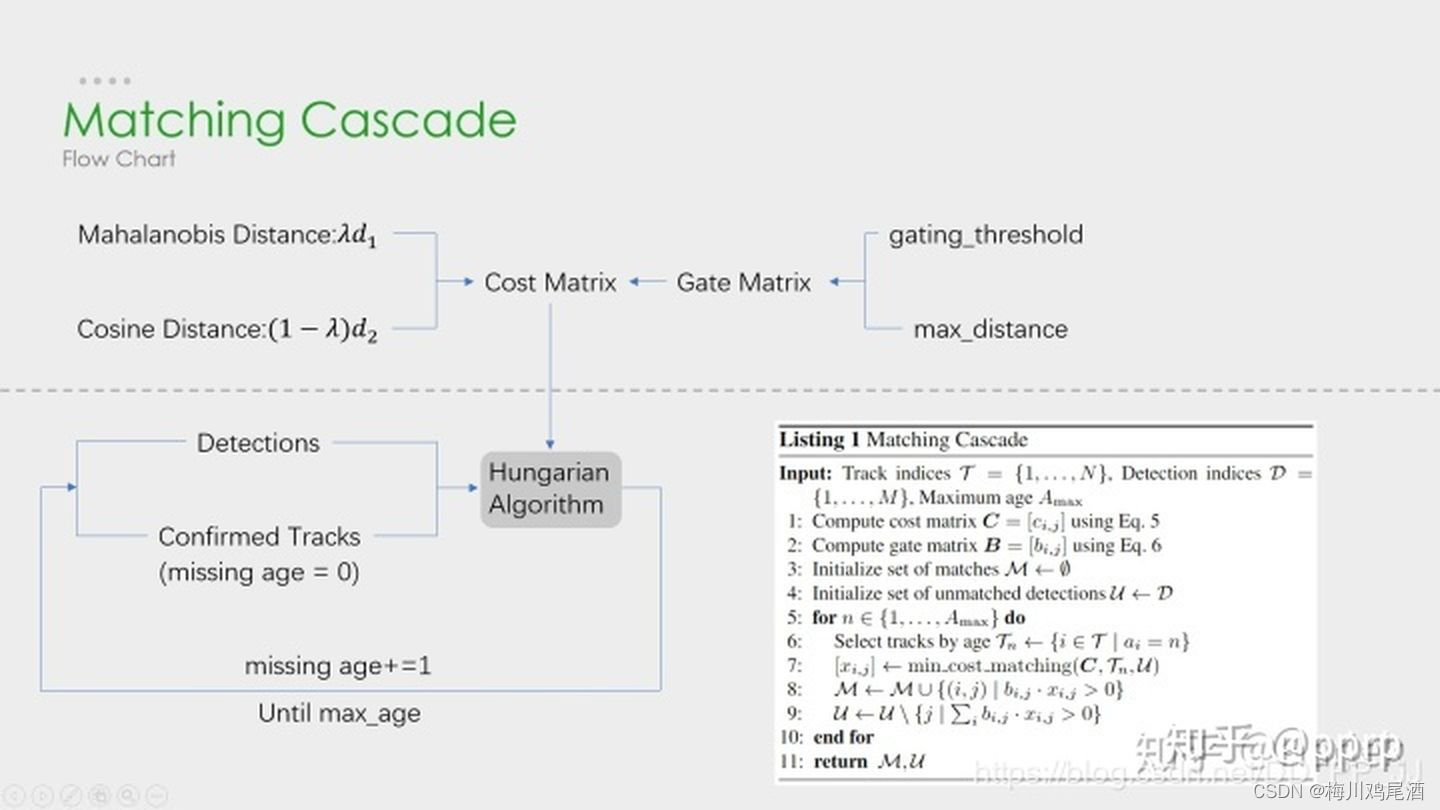Select the 'missing age+=1' text
Image resolution: width=1440 pixels, height=810 pixels.
(x=338, y=666)
